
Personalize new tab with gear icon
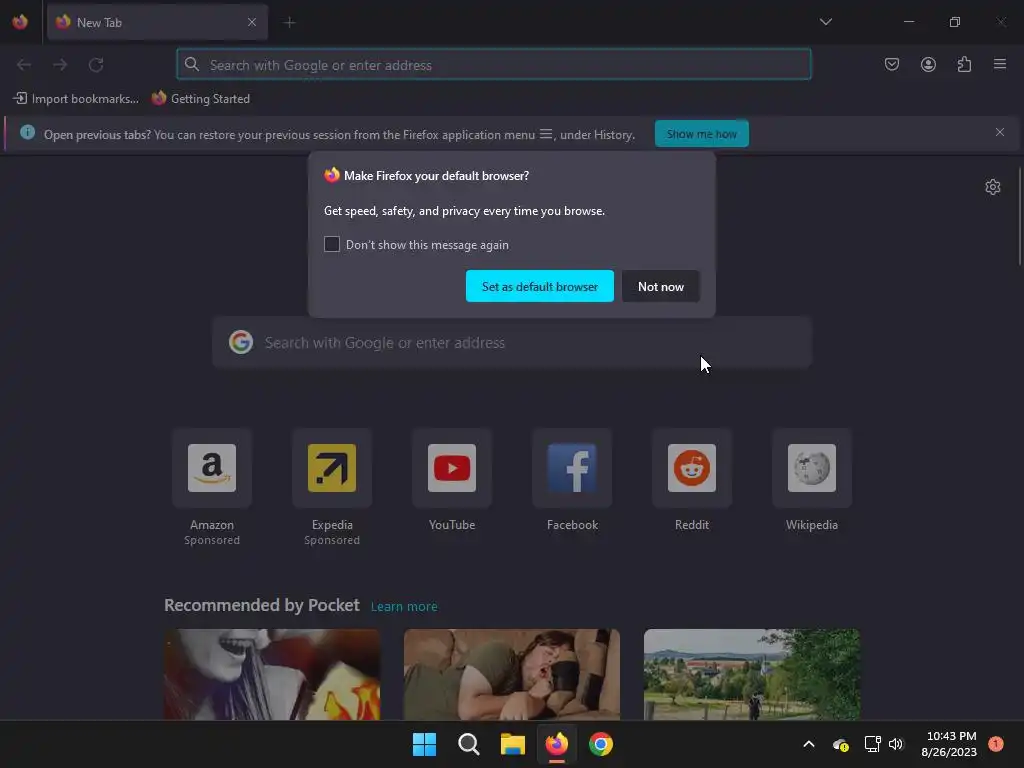coord(993,187)
